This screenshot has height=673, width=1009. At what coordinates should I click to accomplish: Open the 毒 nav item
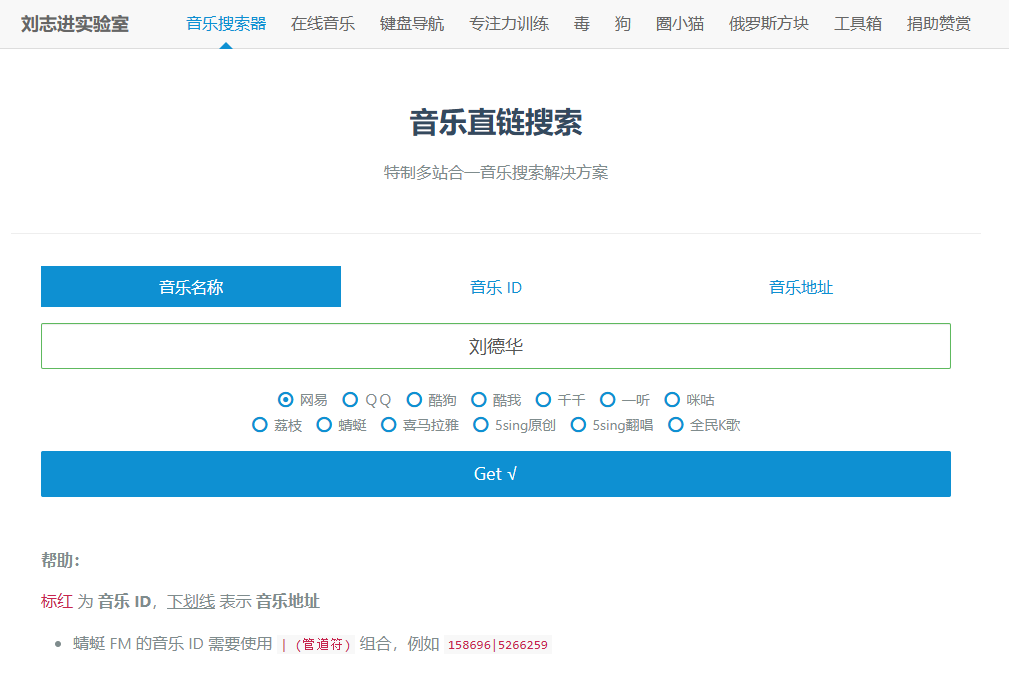(x=582, y=24)
